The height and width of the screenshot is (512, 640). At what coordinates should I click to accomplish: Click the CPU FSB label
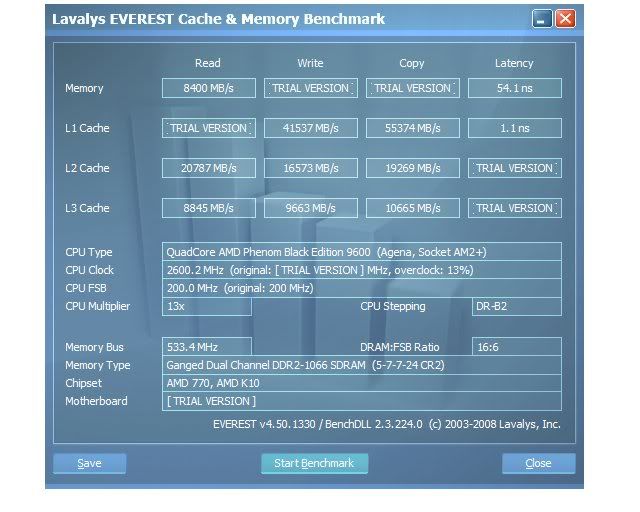pos(86,288)
